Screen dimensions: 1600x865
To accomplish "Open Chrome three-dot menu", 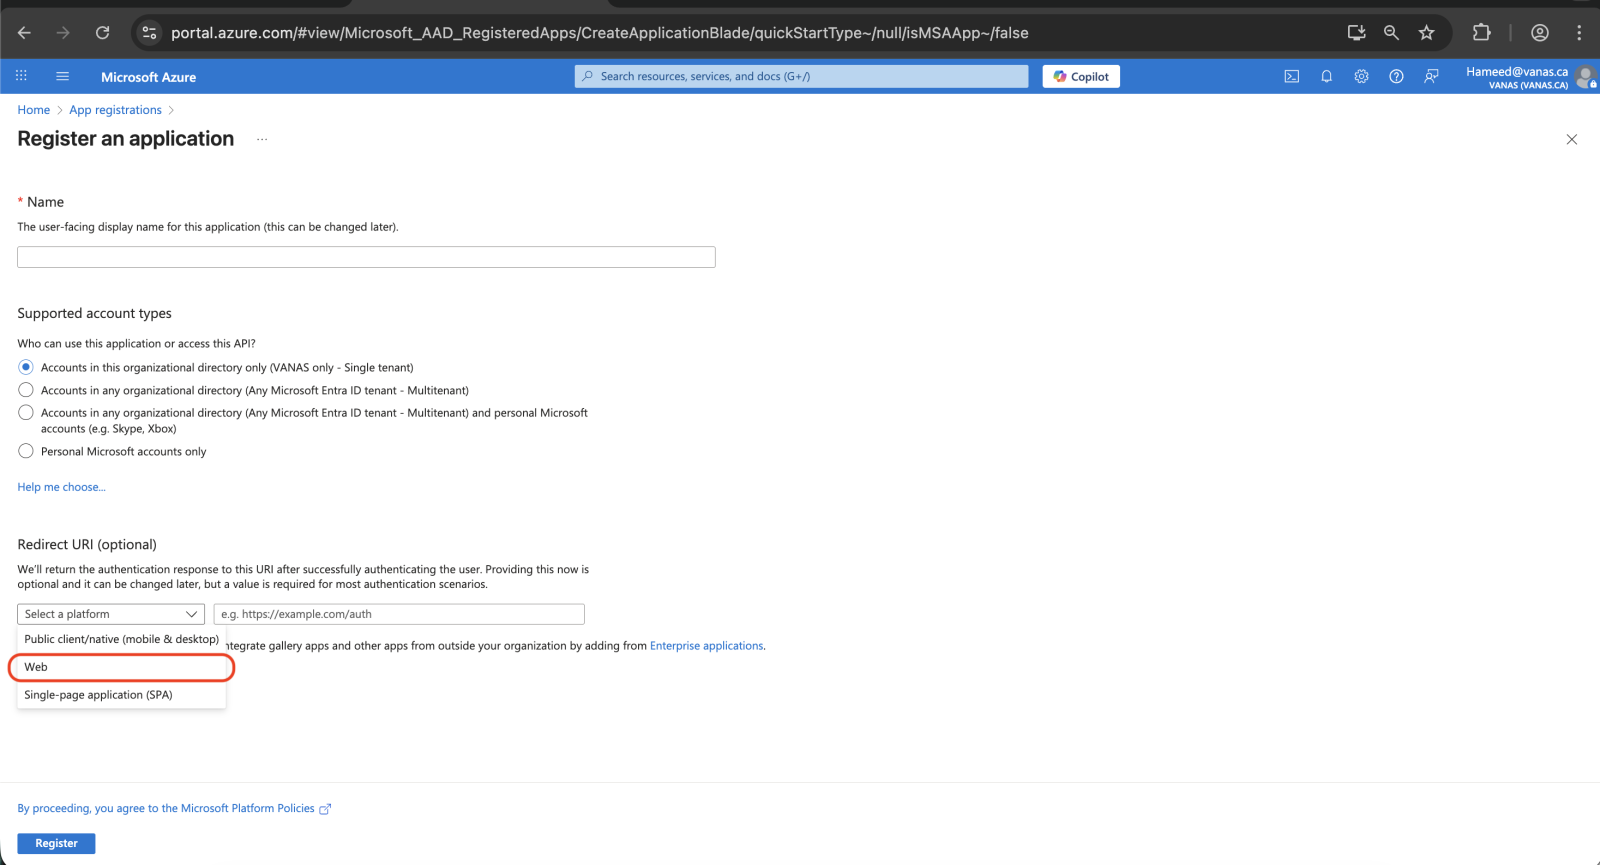I will pos(1579,33).
